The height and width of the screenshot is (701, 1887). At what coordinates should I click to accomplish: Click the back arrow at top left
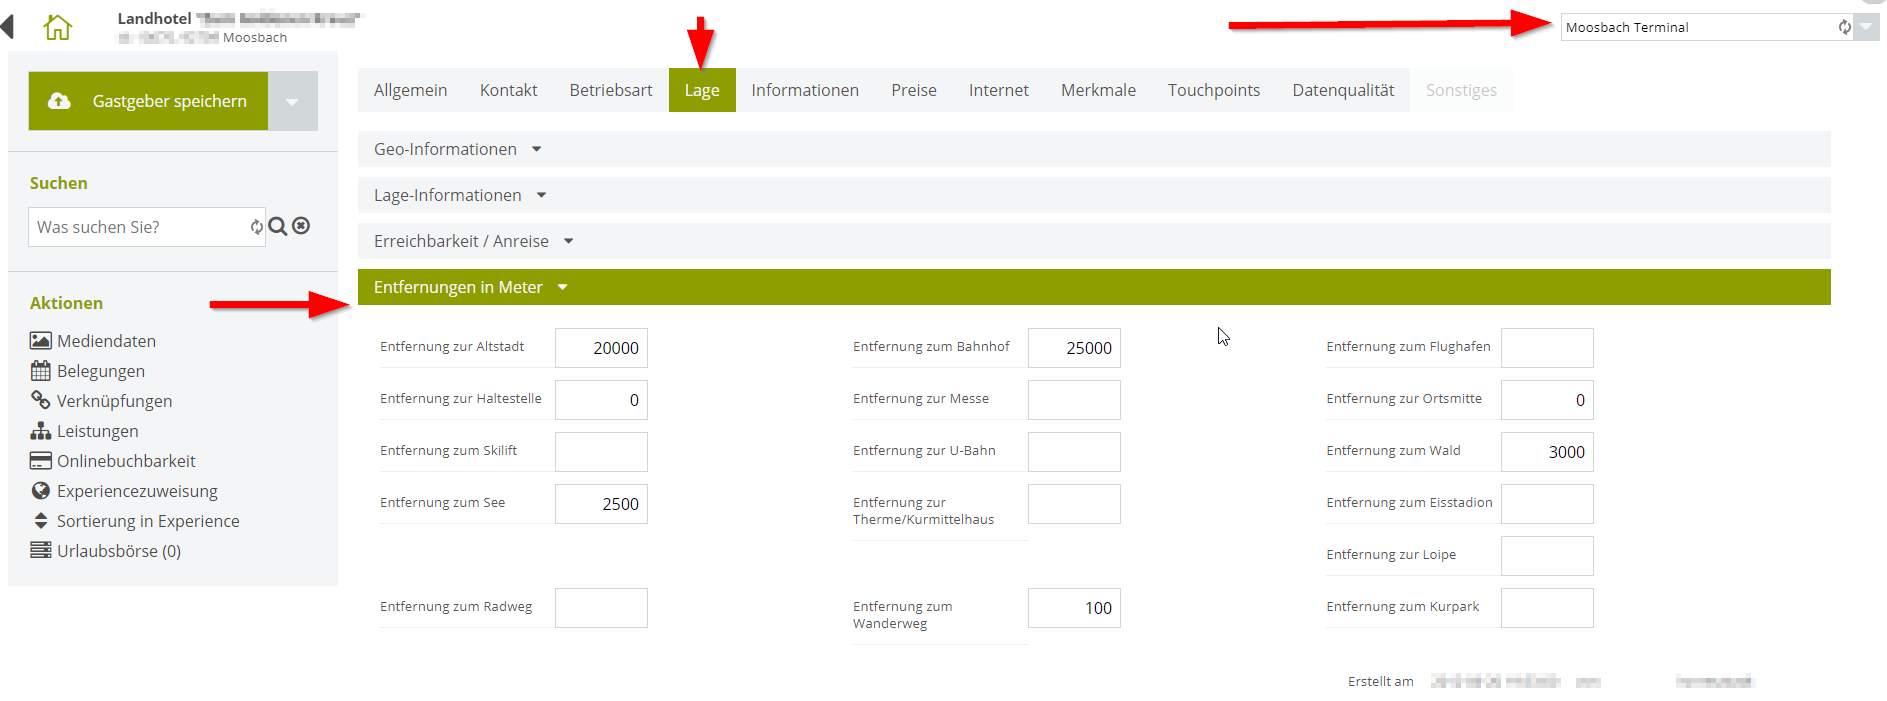8,26
